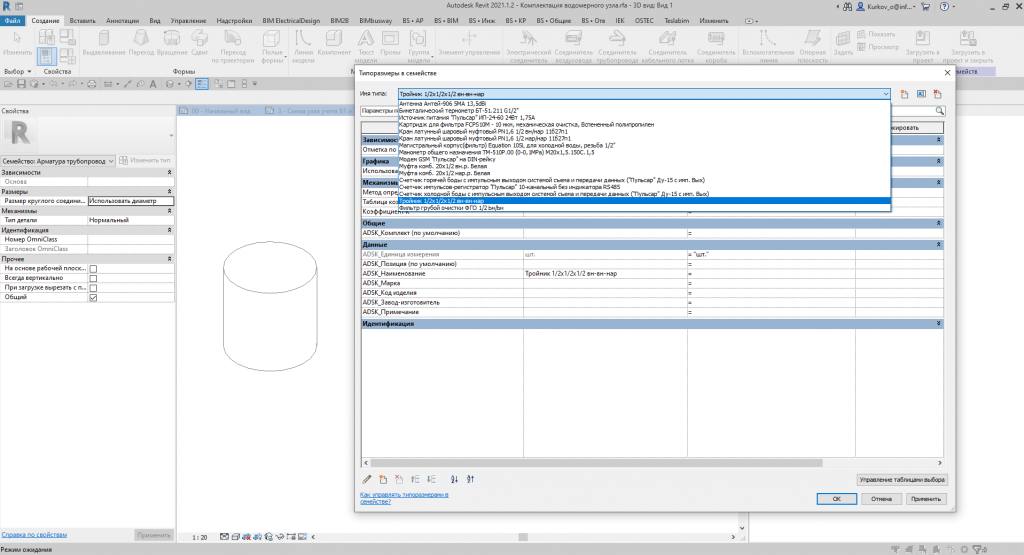Click the dialog's horizontal scrollbar
Viewport: 1024px width, 555px height.
tap(596, 463)
